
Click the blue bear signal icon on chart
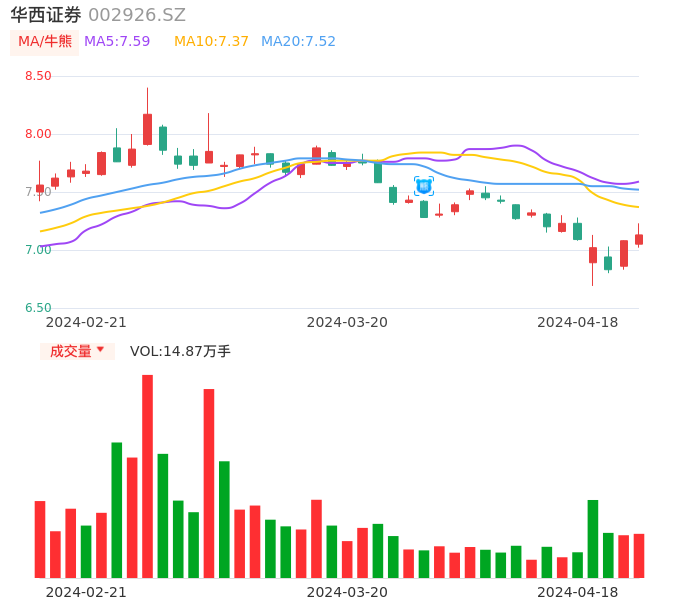[424, 186]
